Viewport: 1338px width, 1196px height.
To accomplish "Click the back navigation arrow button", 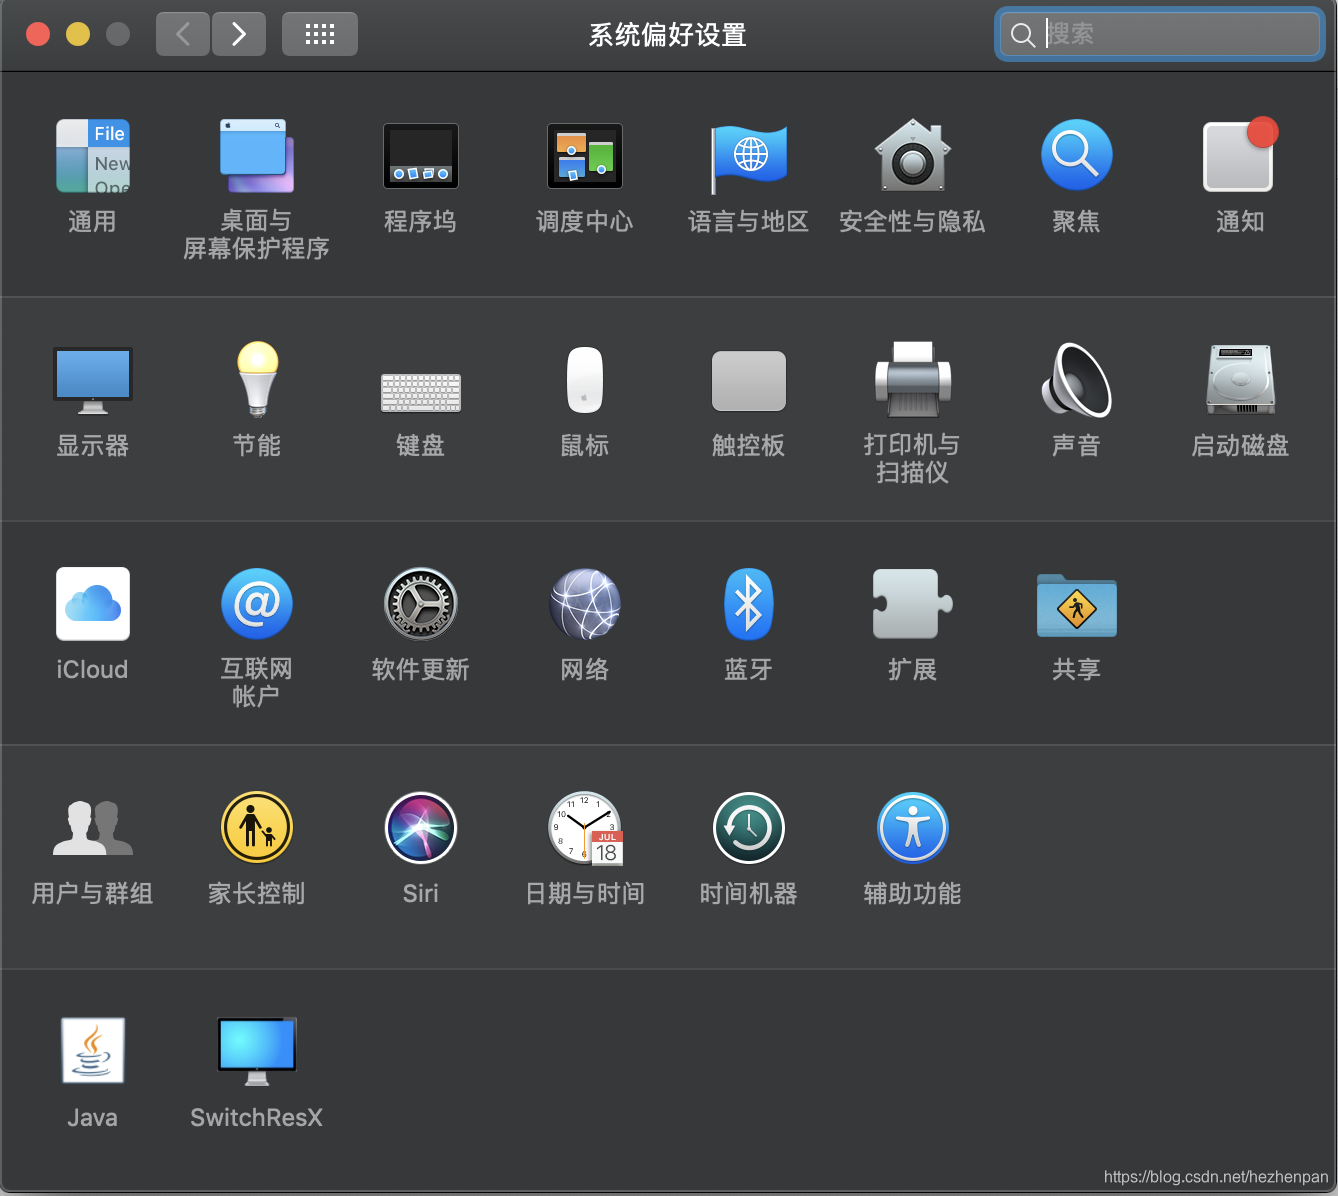I will [183, 34].
